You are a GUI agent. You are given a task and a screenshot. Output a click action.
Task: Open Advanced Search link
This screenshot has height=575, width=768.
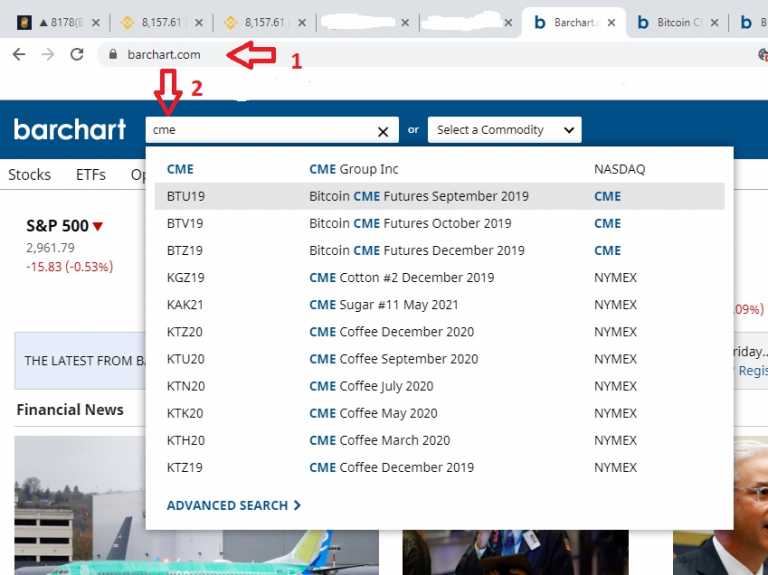point(234,505)
